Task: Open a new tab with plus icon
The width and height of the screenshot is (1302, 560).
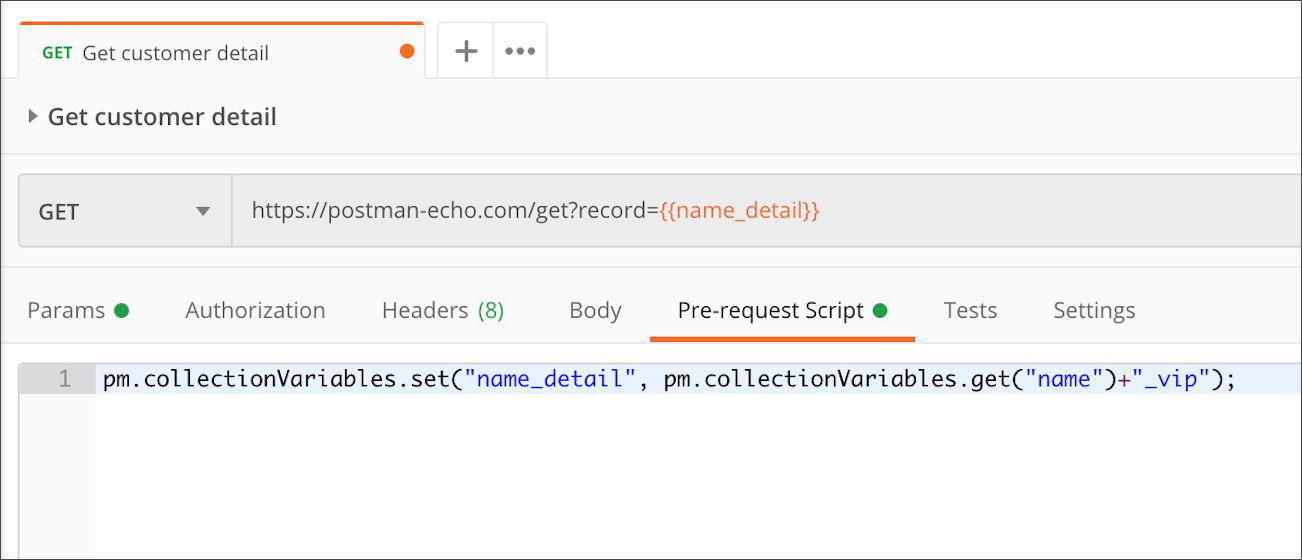Action: tap(466, 51)
